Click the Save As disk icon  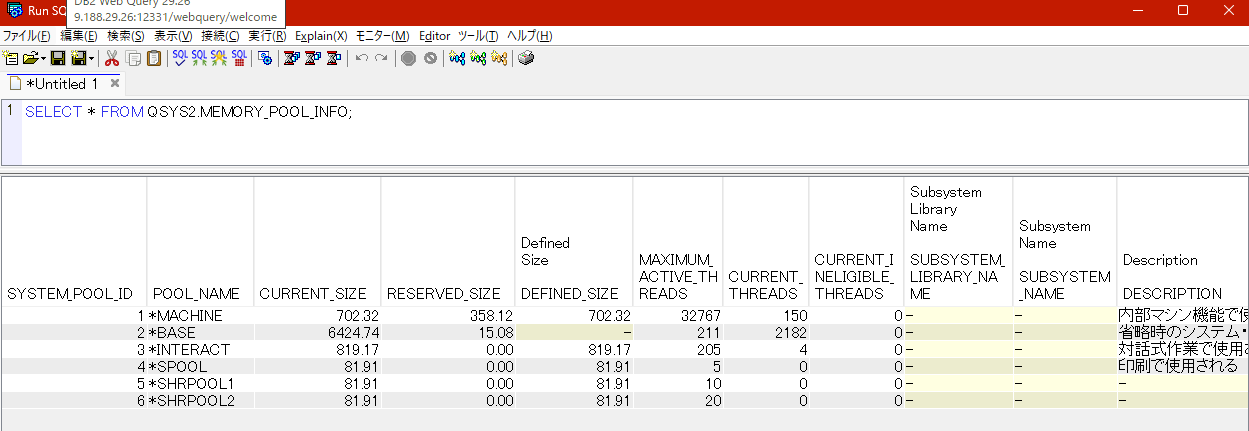(x=78, y=58)
